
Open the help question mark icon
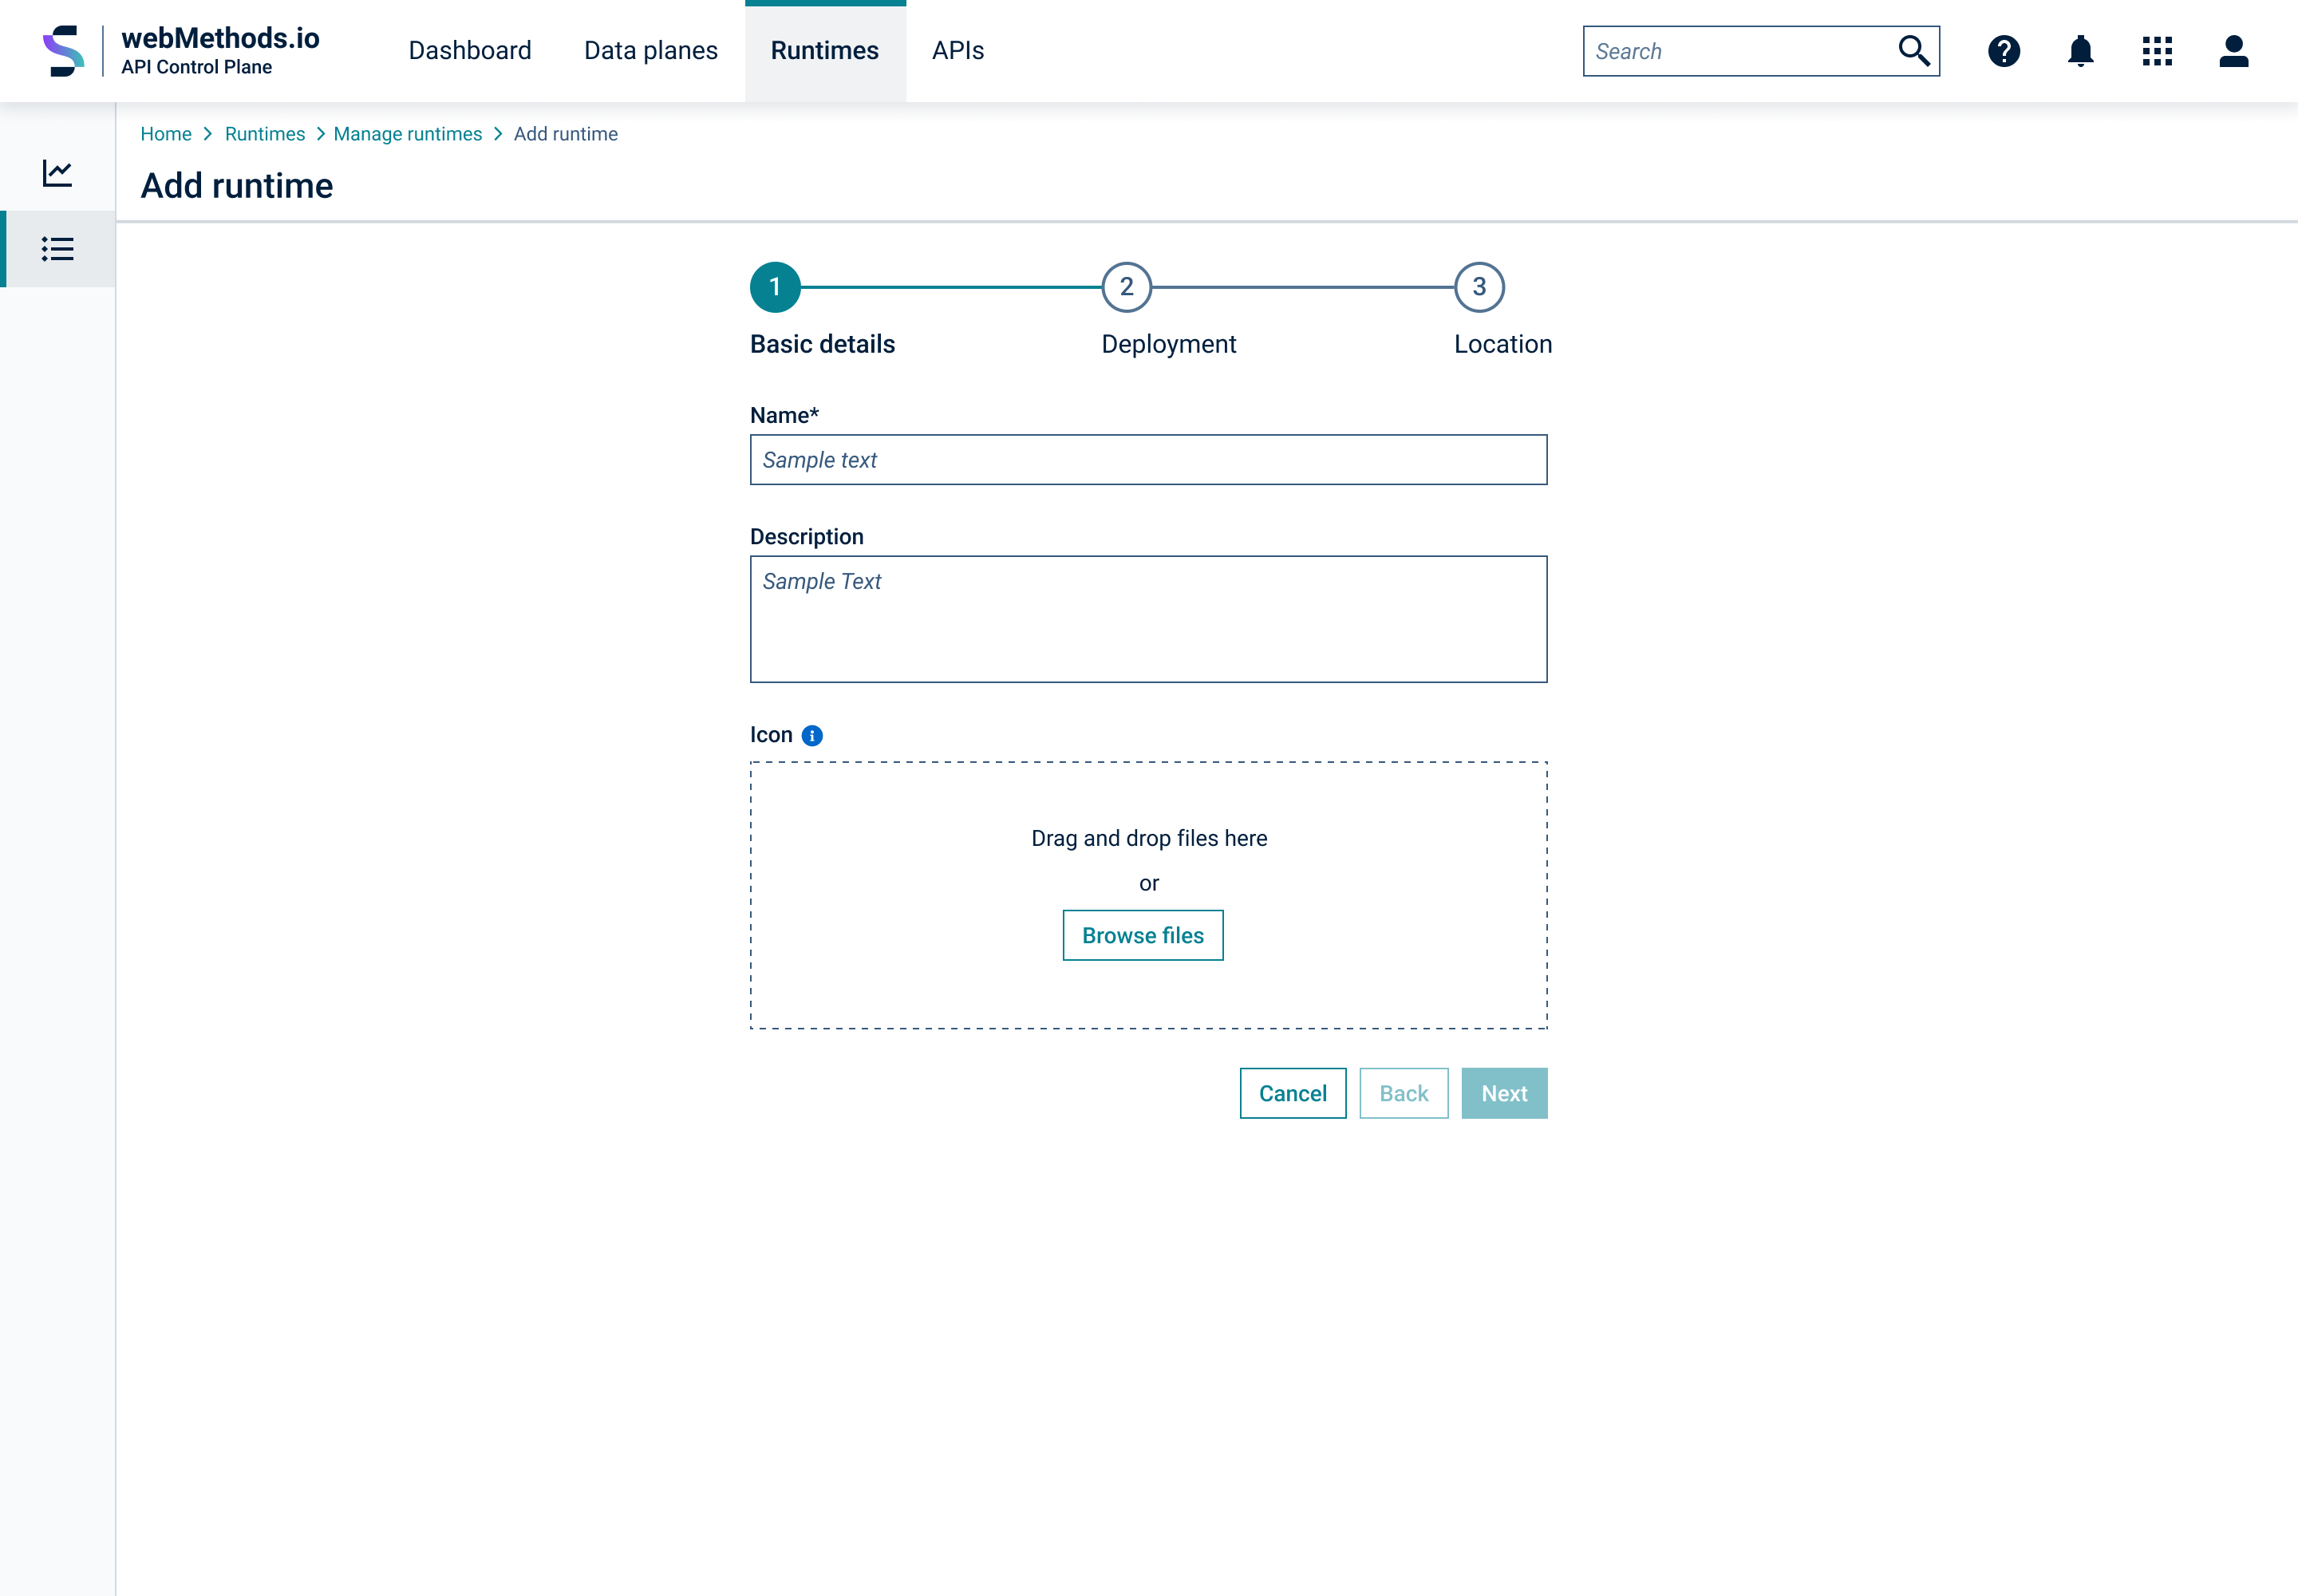2003,51
